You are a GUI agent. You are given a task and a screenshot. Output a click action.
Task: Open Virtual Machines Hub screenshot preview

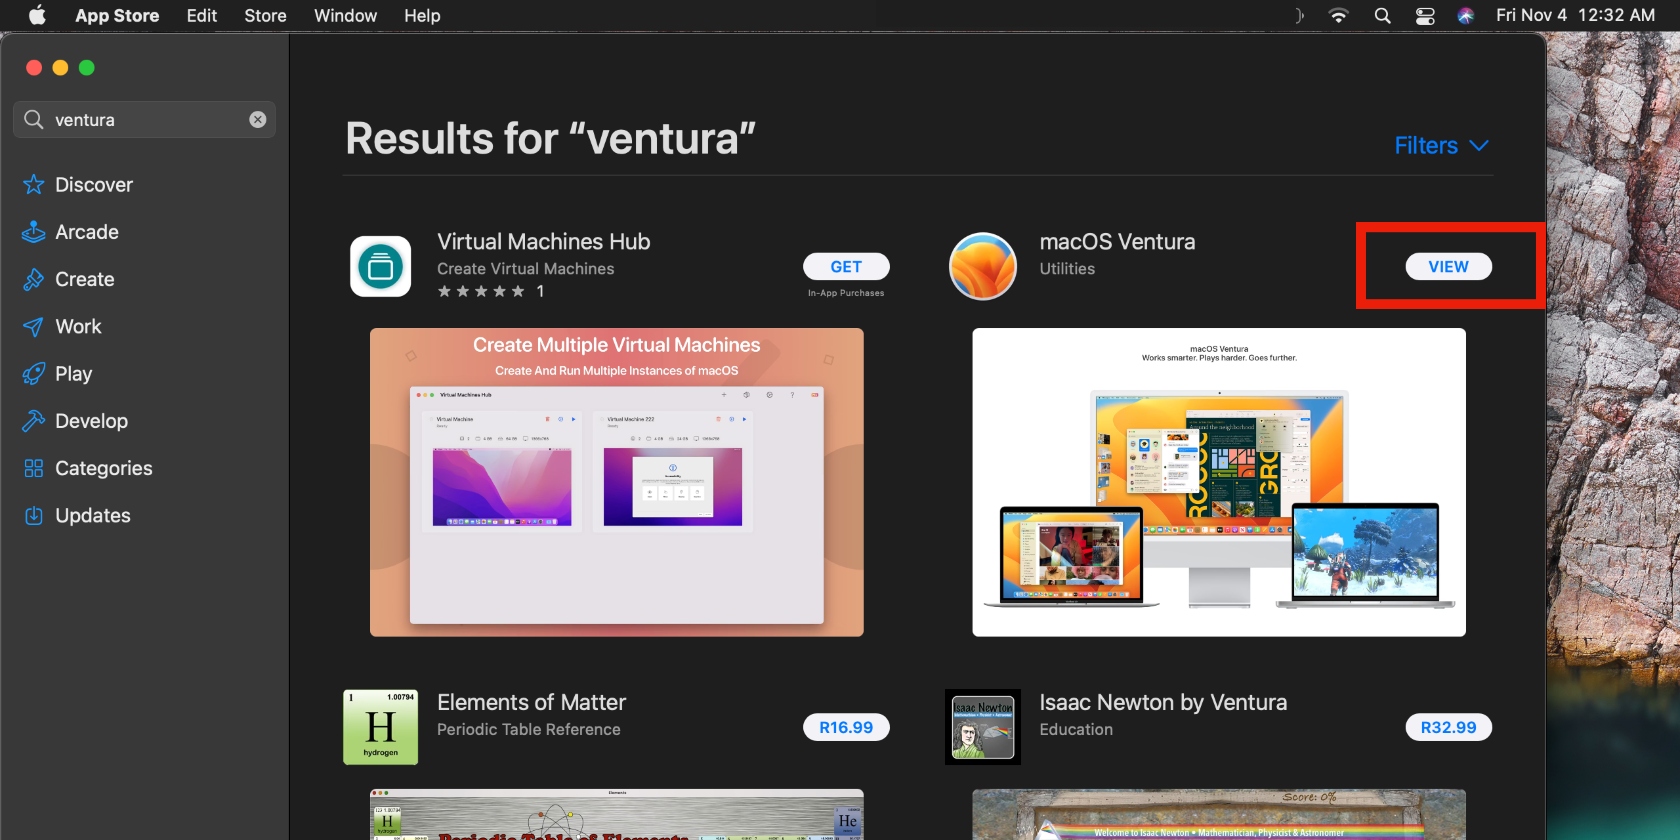[617, 482]
